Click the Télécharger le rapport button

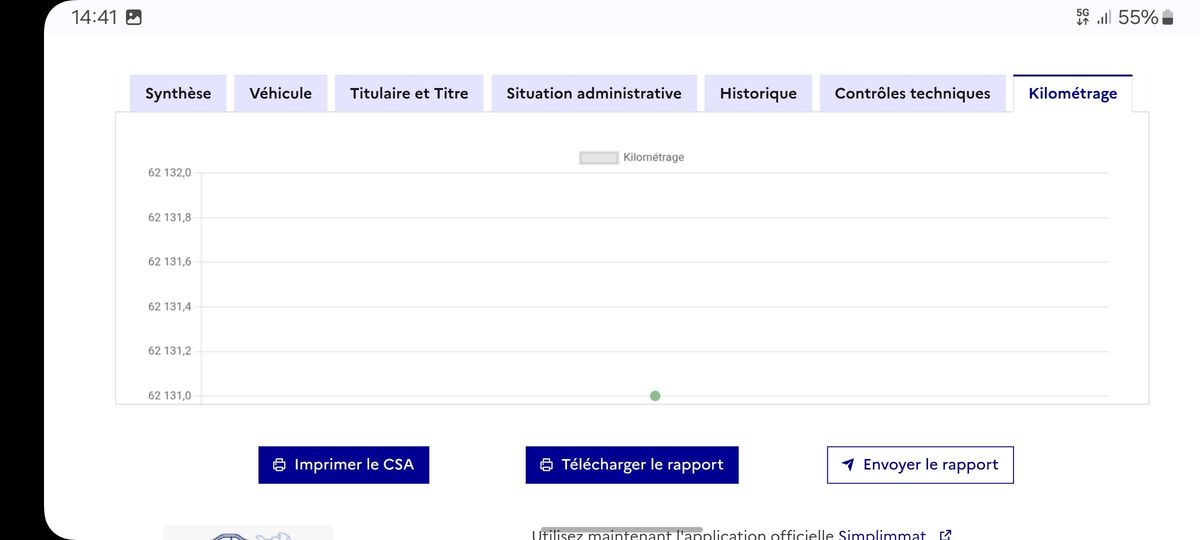pos(632,465)
